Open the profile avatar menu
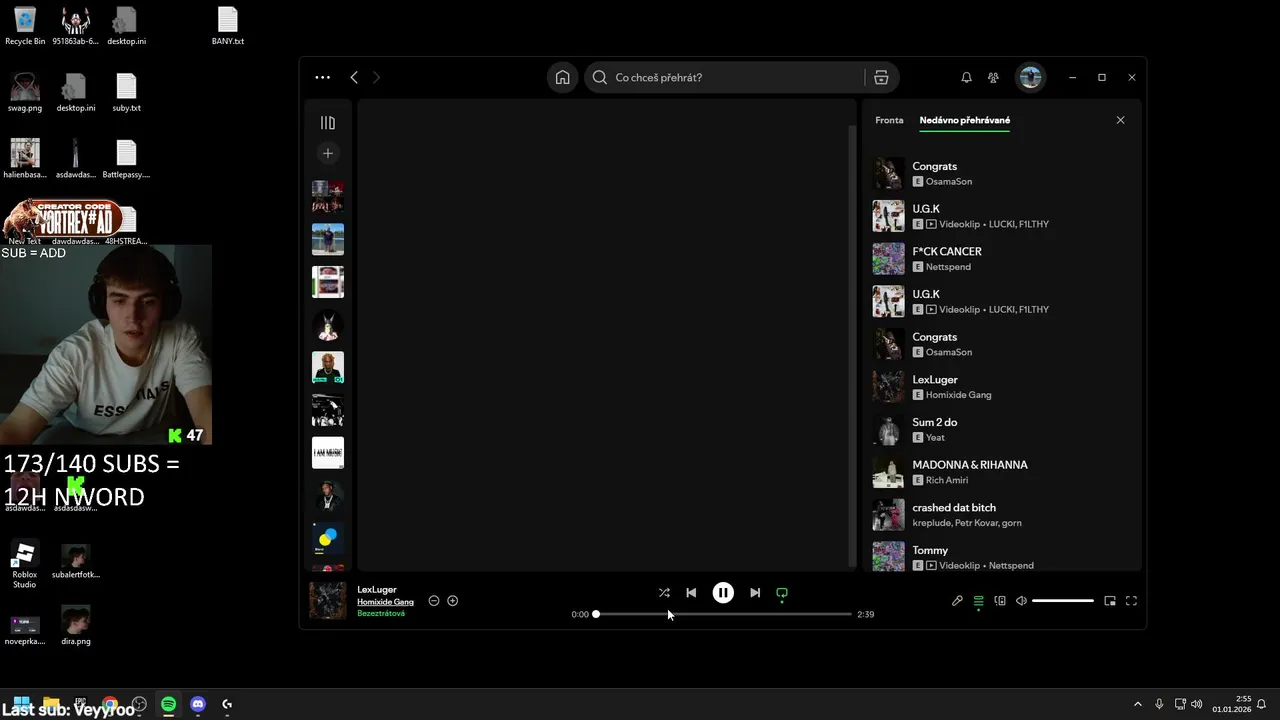Image resolution: width=1280 pixels, height=720 pixels. pos(1030,77)
